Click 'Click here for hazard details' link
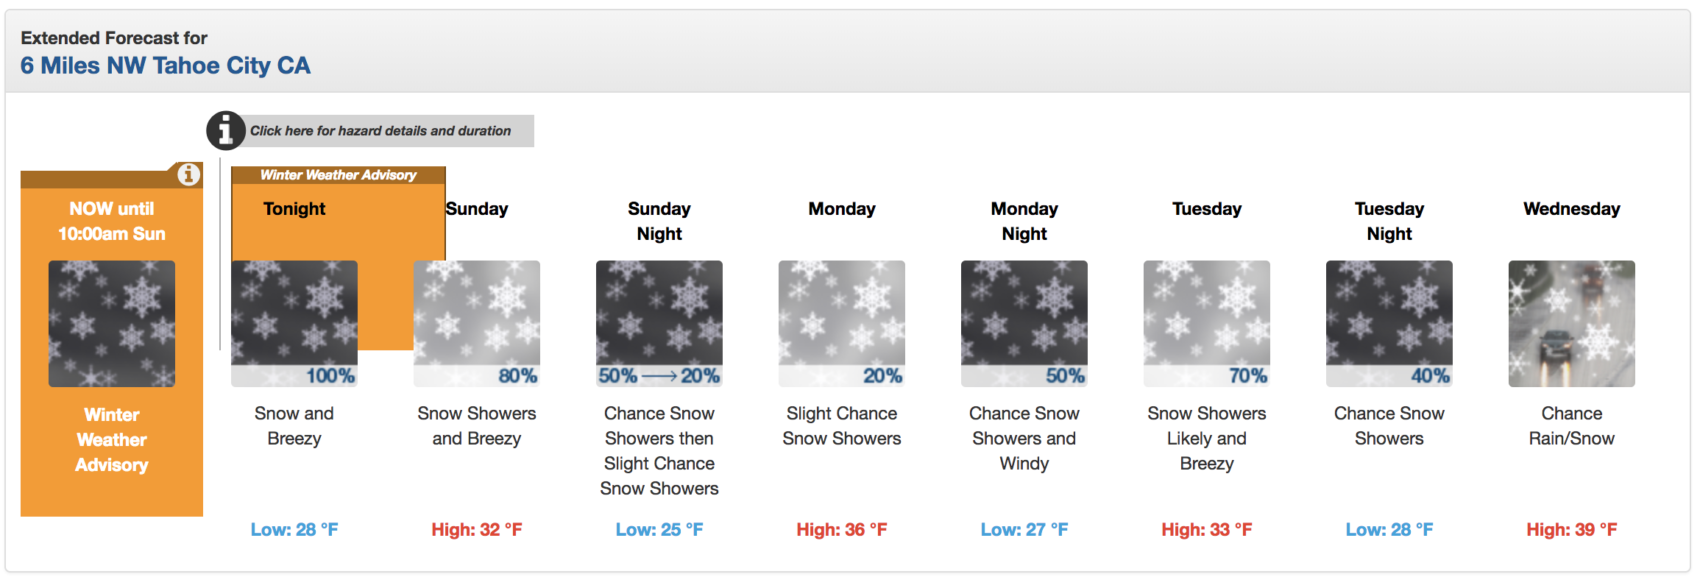1700x577 pixels. point(380,131)
